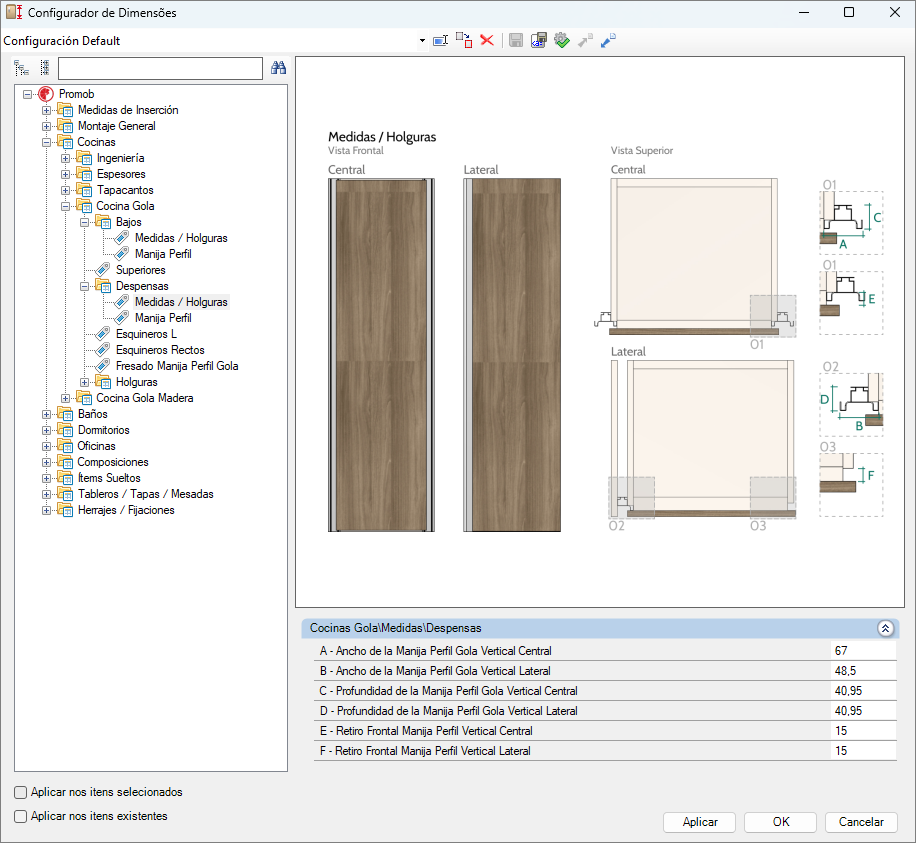916x843 pixels.
Task: Click the Ingeniería folder icon
Action: click(84, 158)
